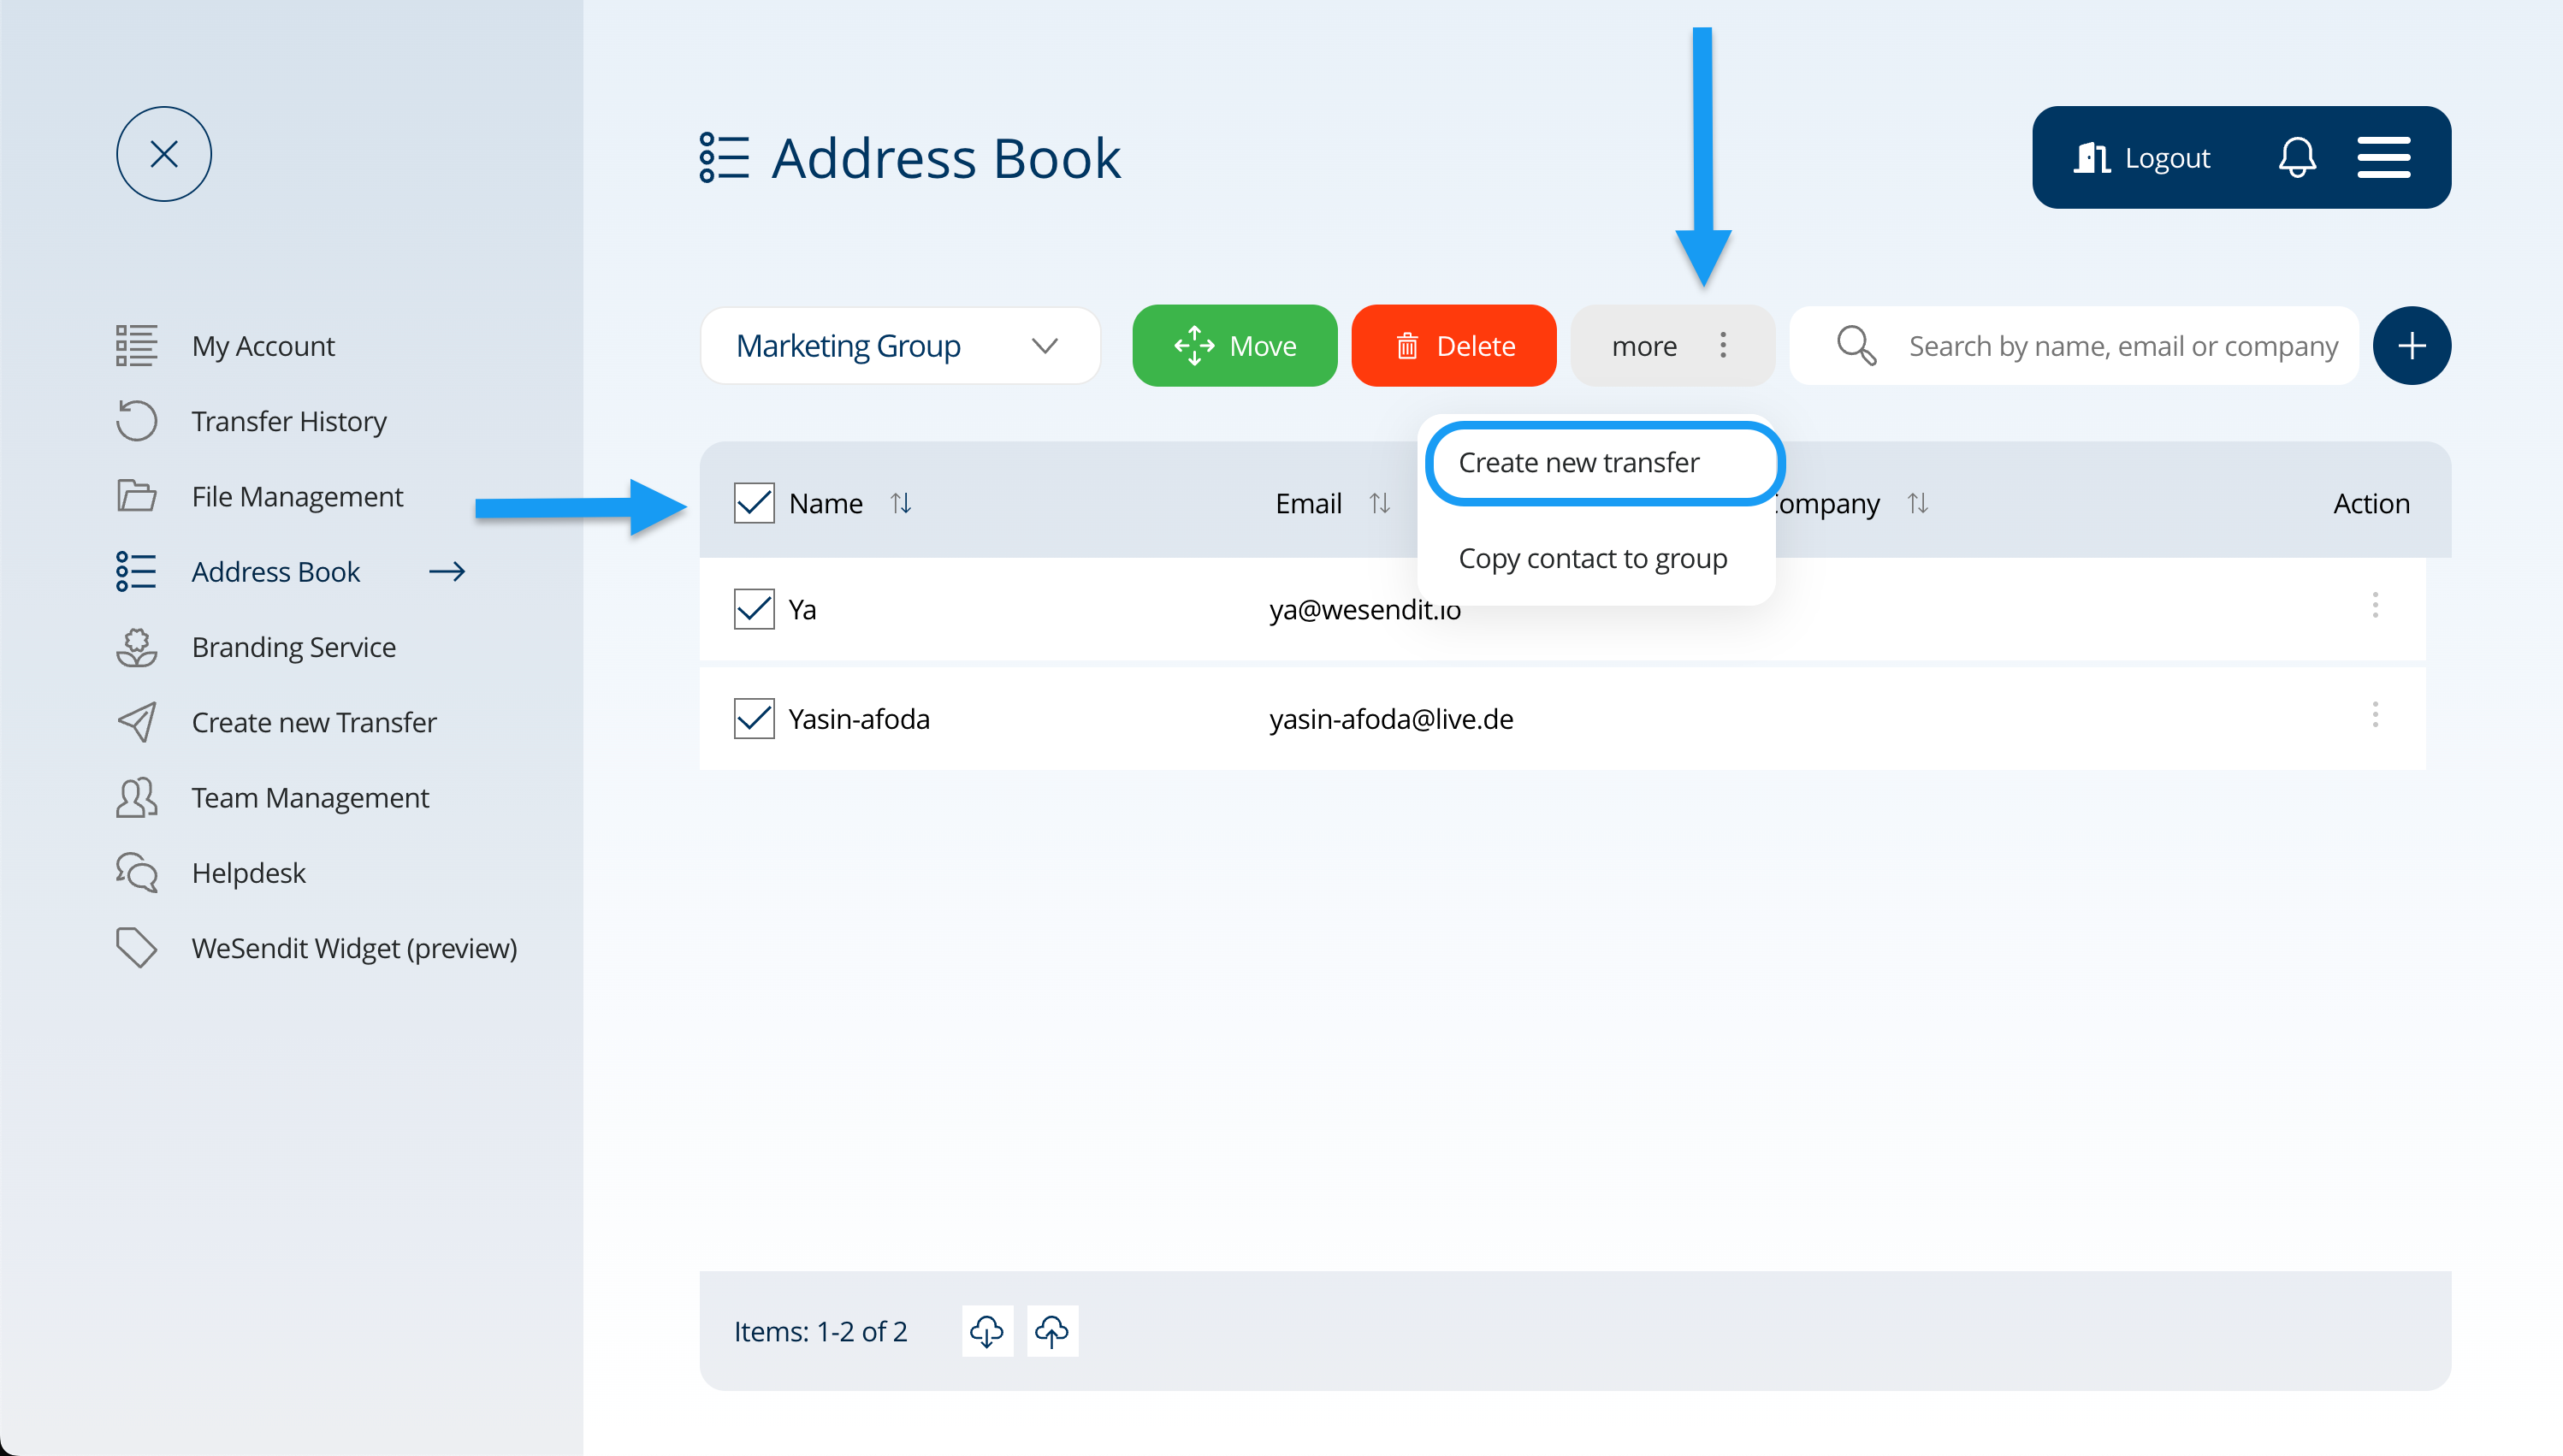Open Branding Service from sidebar

tap(293, 647)
